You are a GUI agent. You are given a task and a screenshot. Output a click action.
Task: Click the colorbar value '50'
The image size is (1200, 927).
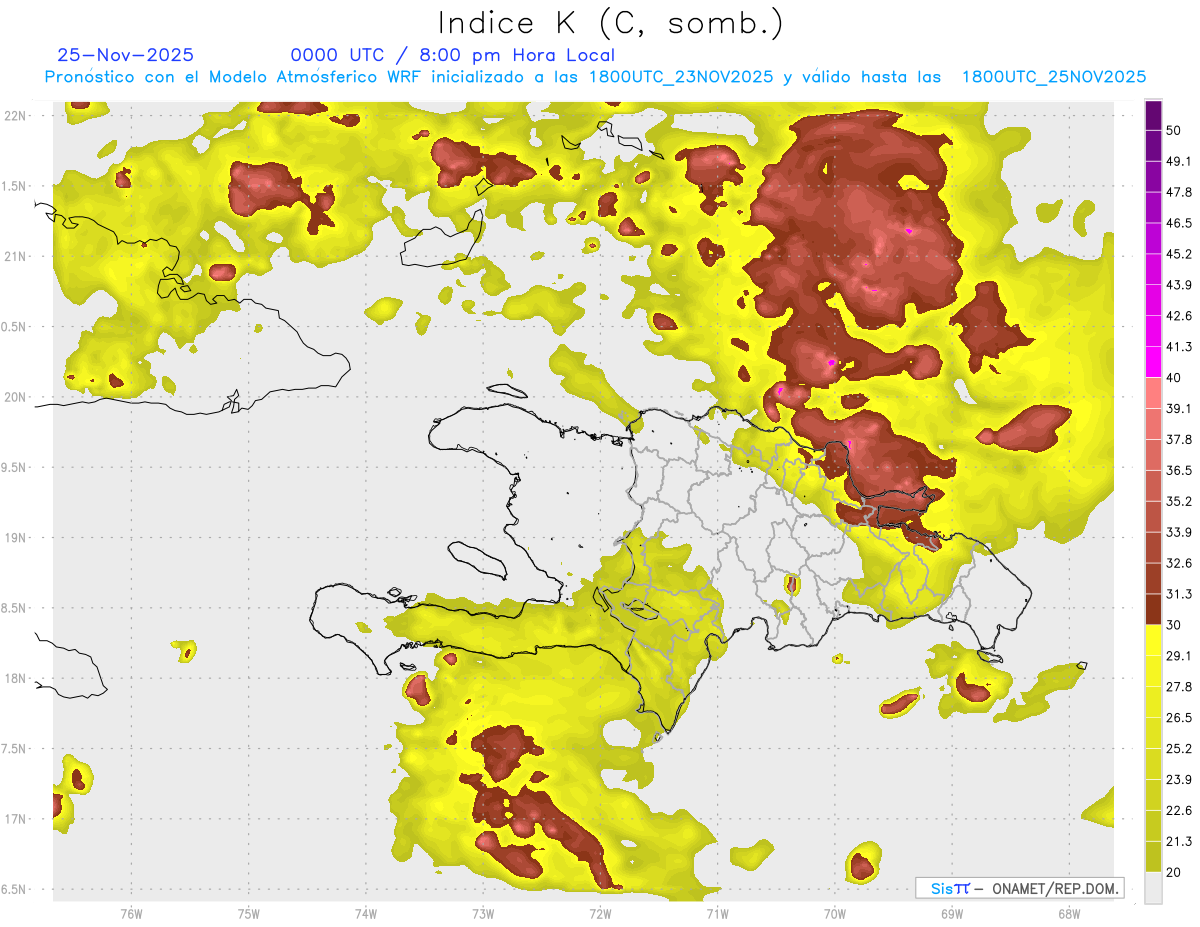1175,131
